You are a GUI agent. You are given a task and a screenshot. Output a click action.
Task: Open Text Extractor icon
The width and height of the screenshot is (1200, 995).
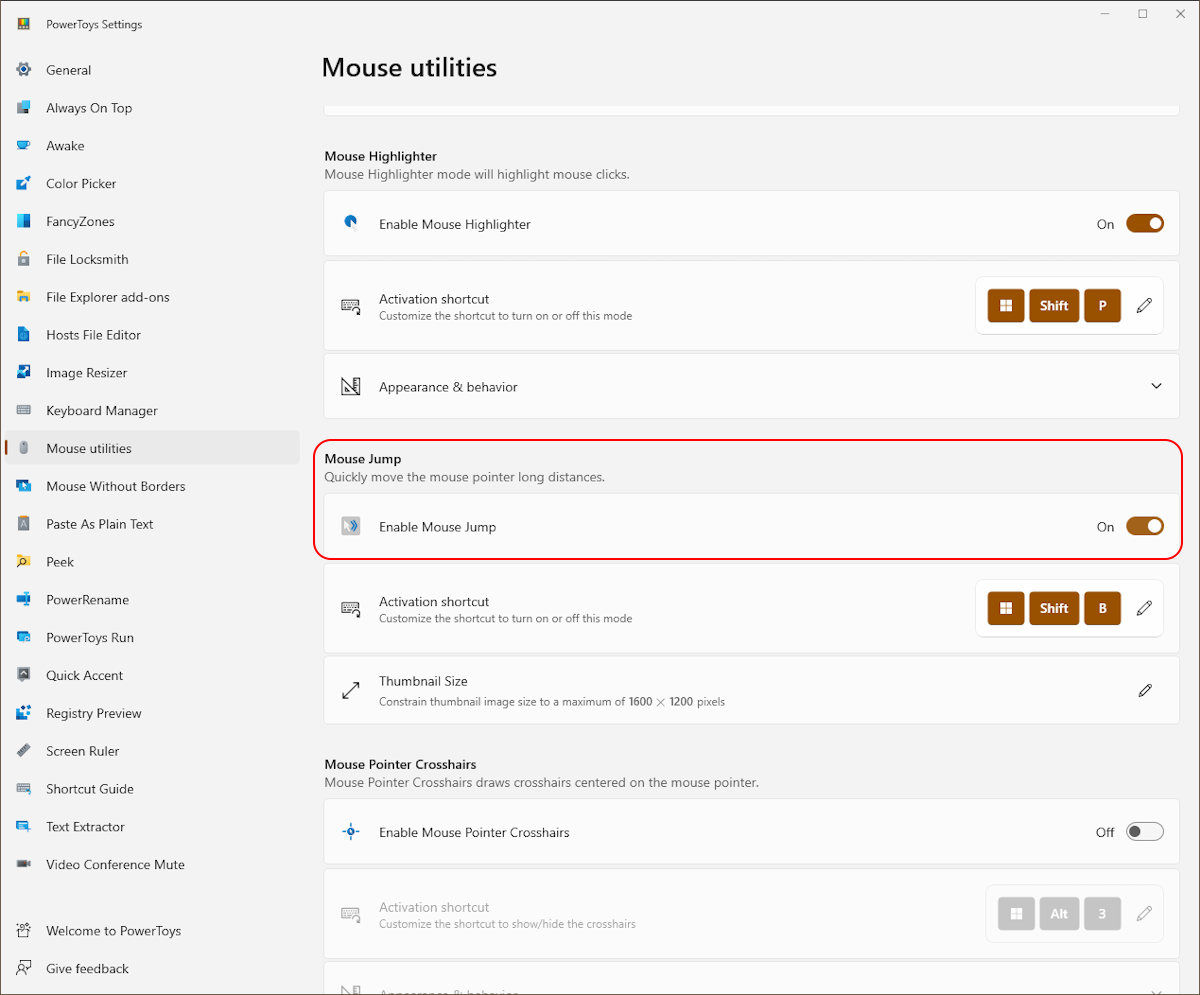[24, 827]
